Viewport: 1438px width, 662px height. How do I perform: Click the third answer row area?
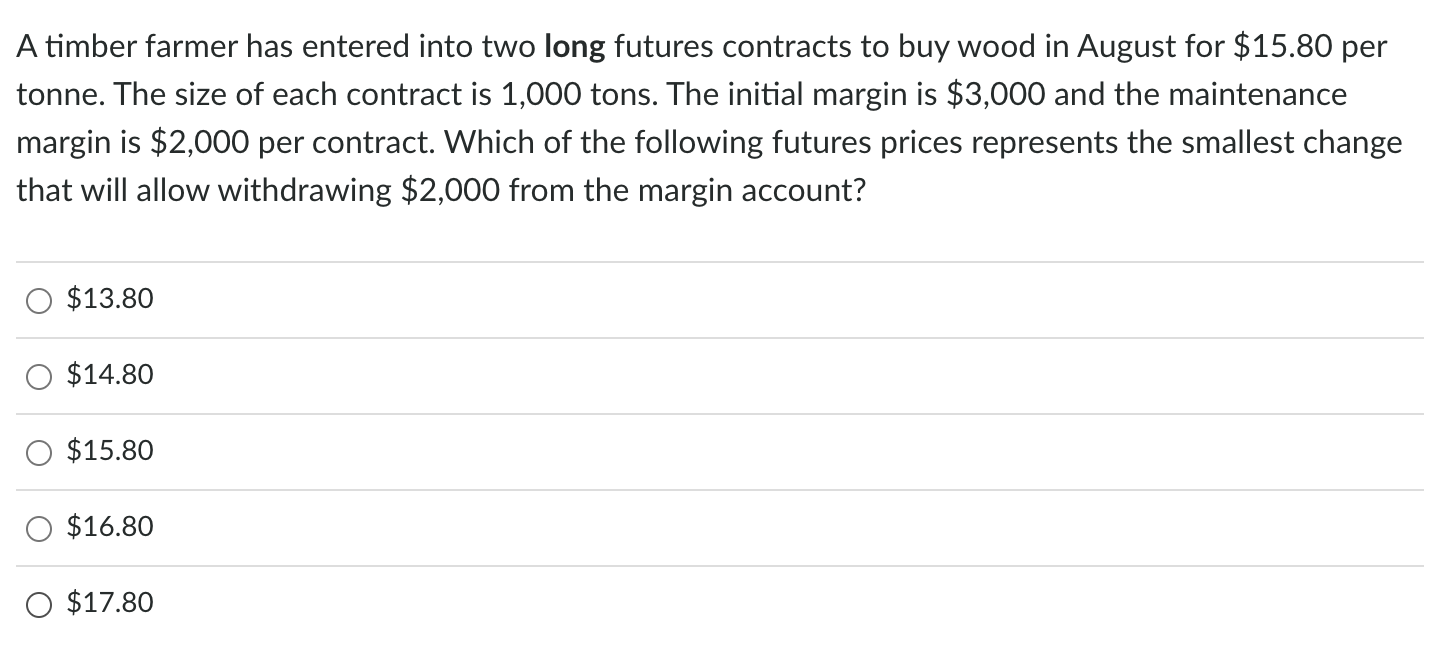point(700,451)
